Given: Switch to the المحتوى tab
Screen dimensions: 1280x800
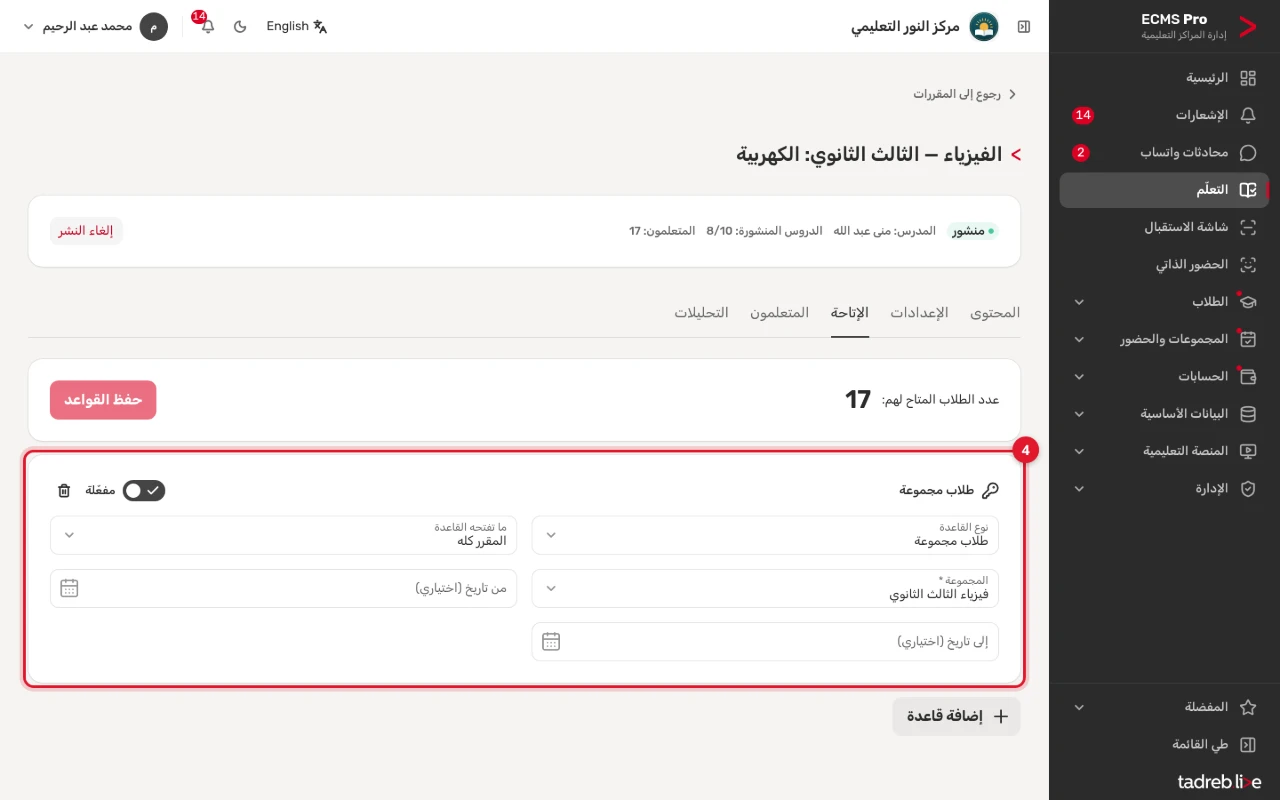Looking at the screenshot, I should coord(995,313).
